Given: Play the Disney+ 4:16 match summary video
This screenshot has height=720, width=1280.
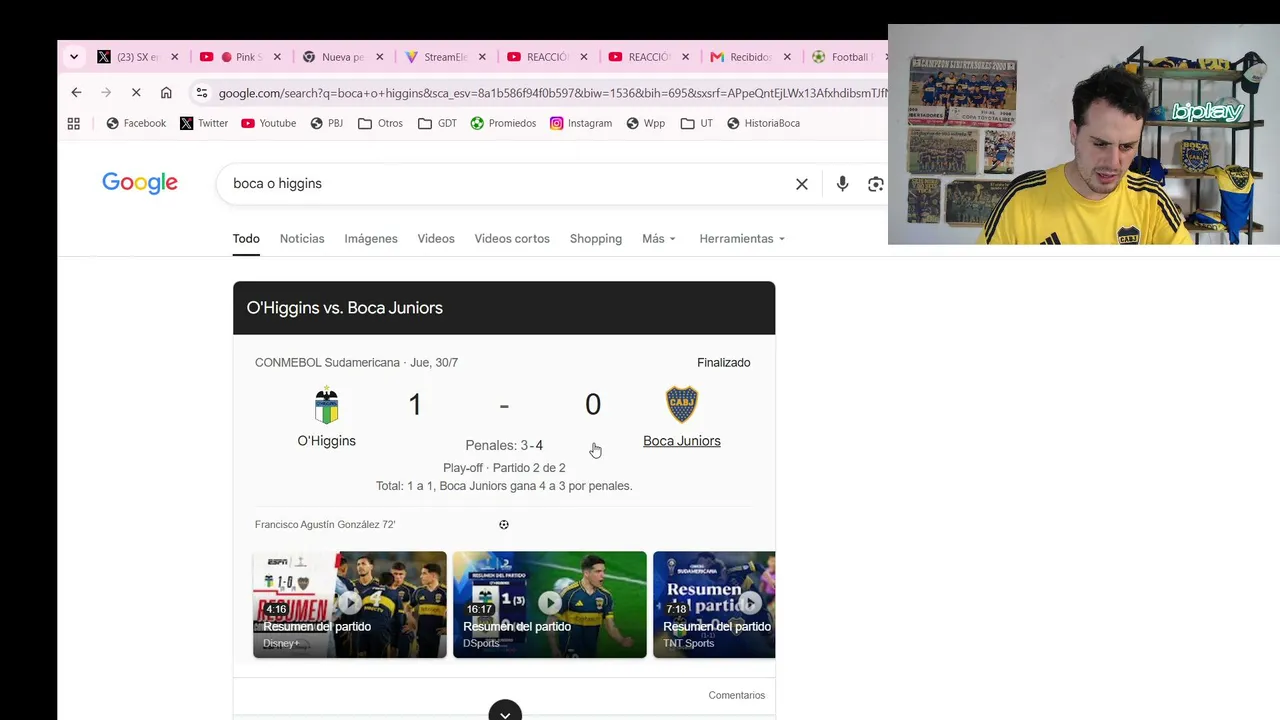Looking at the screenshot, I should coord(350,604).
